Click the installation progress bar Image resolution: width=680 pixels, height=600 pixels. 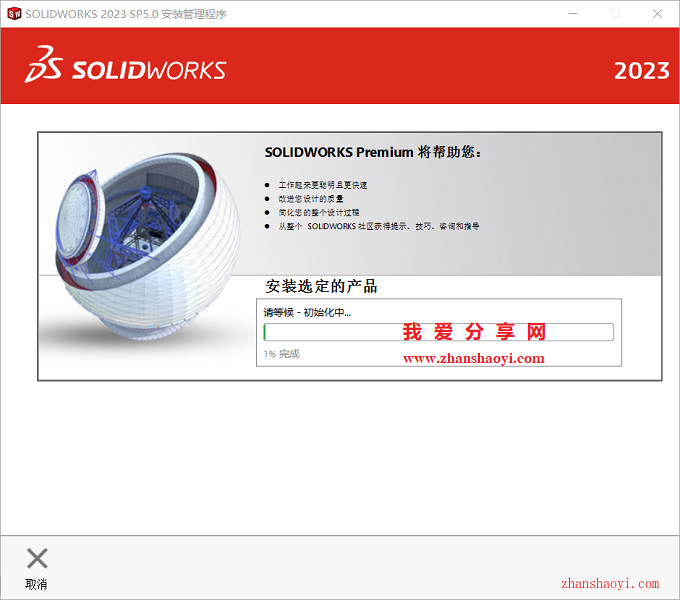438,332
